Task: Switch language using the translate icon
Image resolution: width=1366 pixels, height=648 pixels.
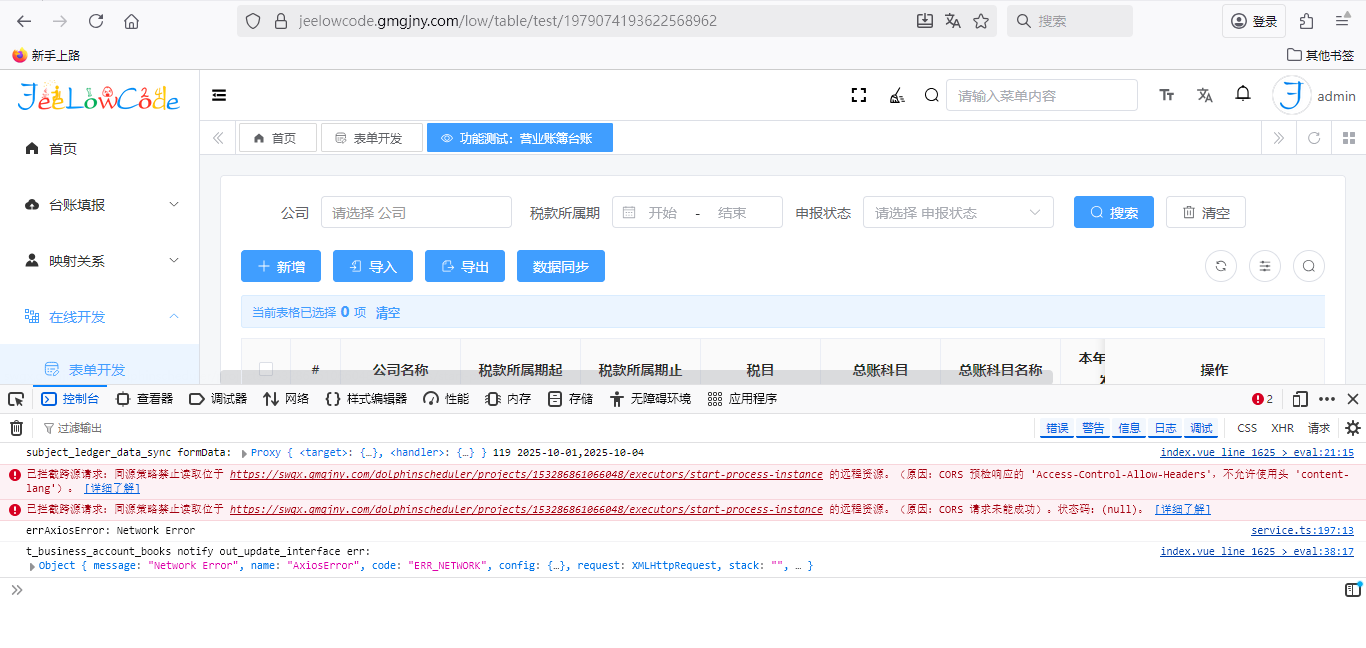Action: pos(1204,94)
